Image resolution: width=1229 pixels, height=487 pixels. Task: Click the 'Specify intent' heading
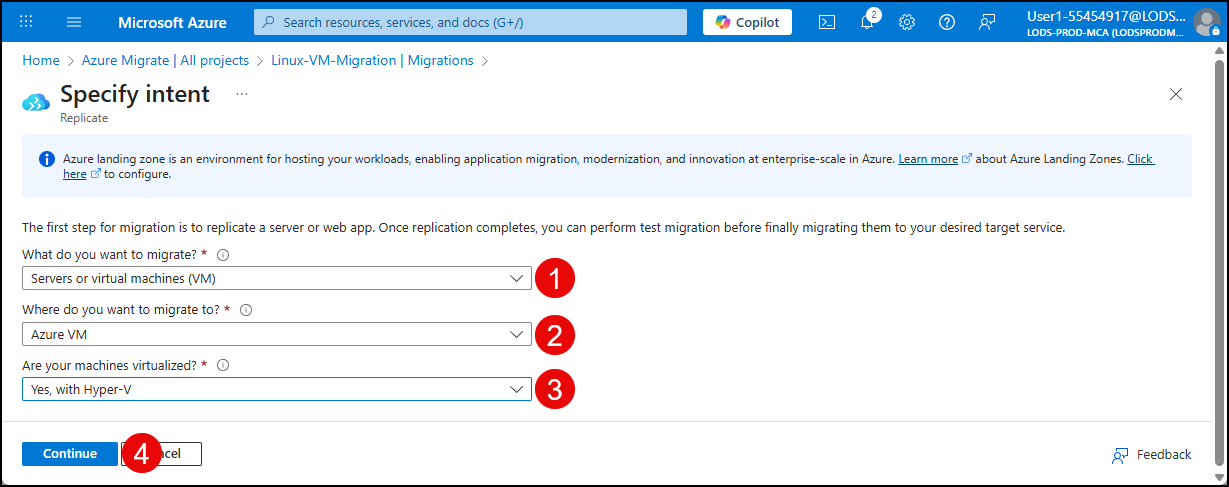135,94
